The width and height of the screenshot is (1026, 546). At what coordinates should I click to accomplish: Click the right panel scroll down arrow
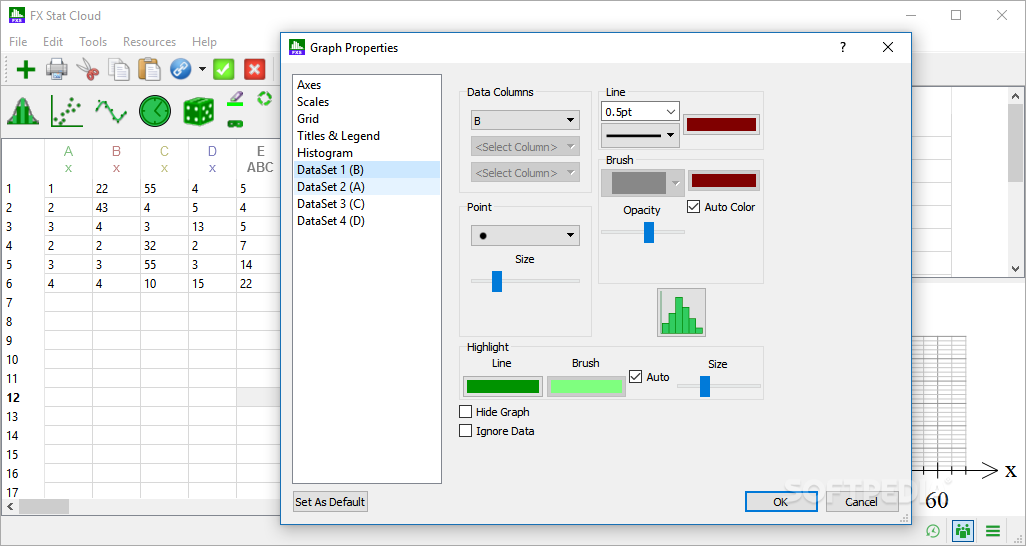tap(1016, 268)
